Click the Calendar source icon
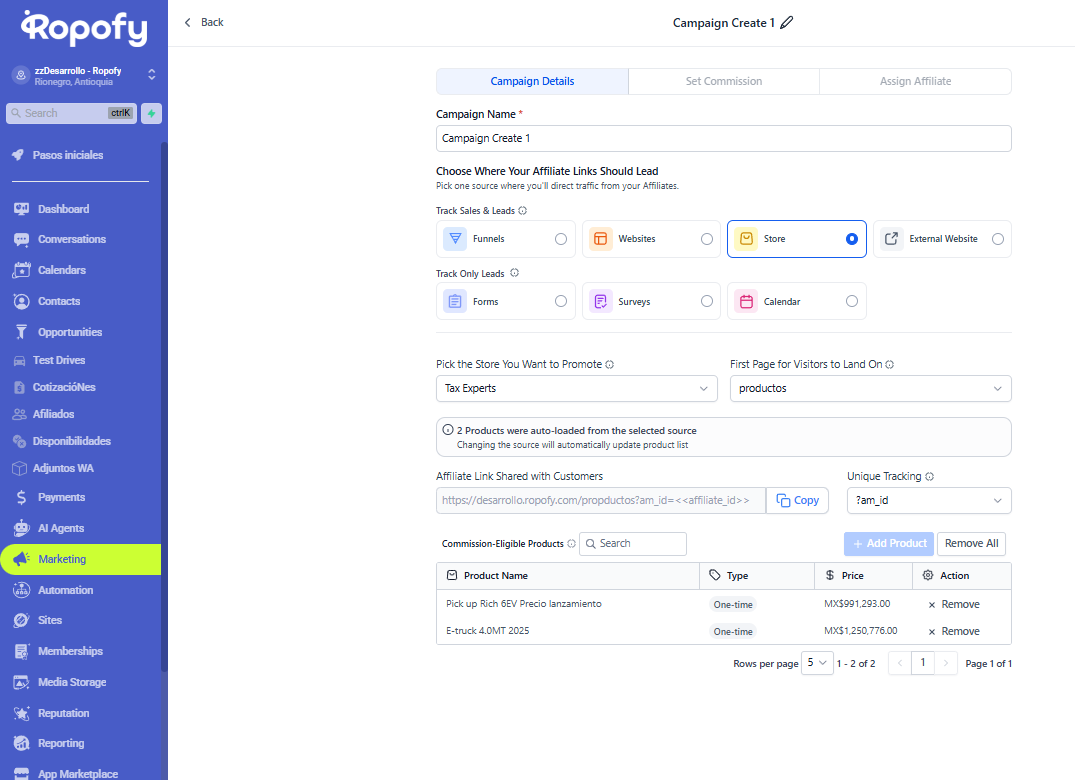This screenshot has height=780, width=1075. coord(746,301)
